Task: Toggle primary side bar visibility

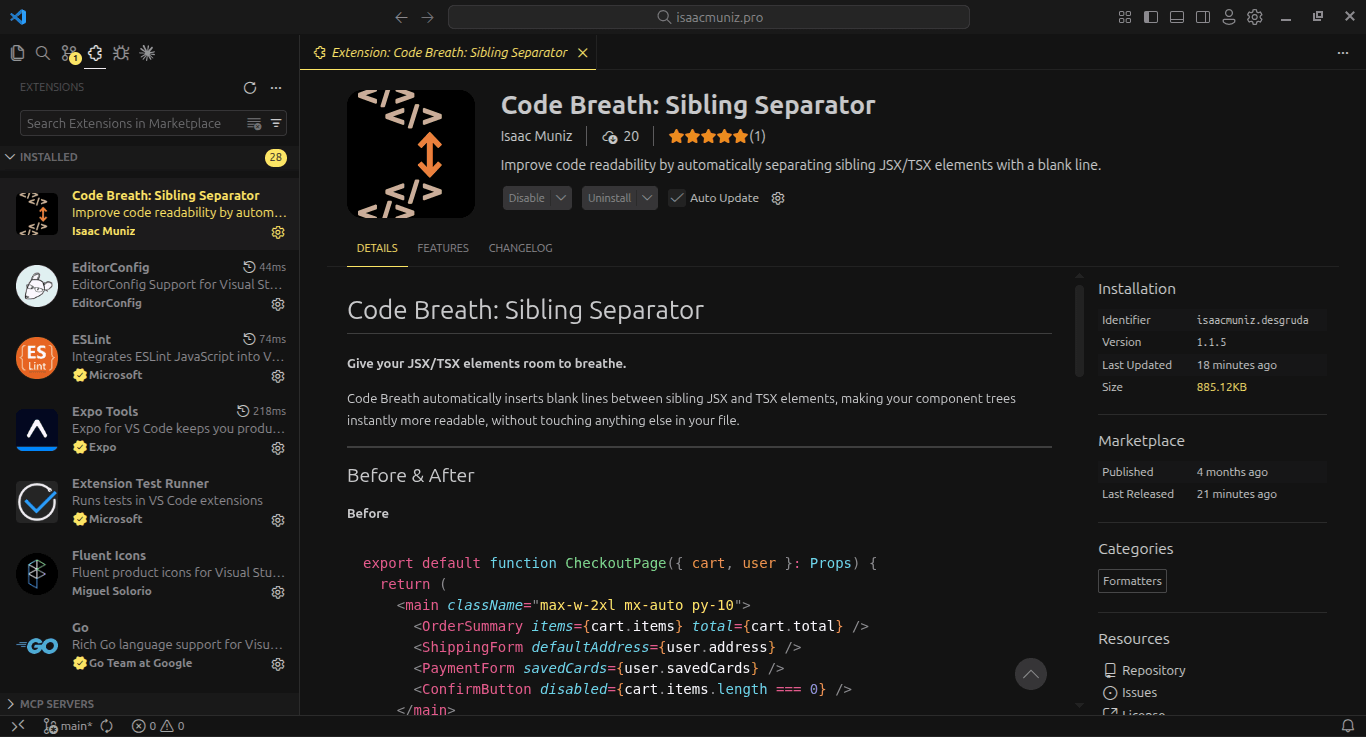Action: (x=1151, y=17)
